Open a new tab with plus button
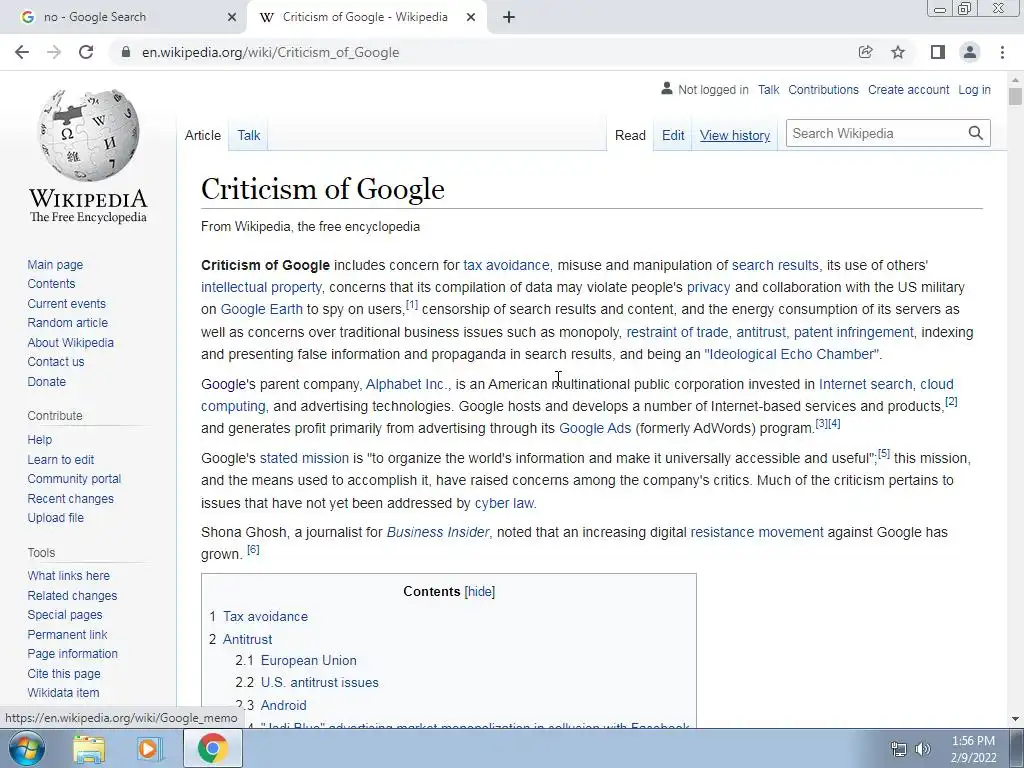1024x768 pixels. pyautogui.click(x=509, y=18)
